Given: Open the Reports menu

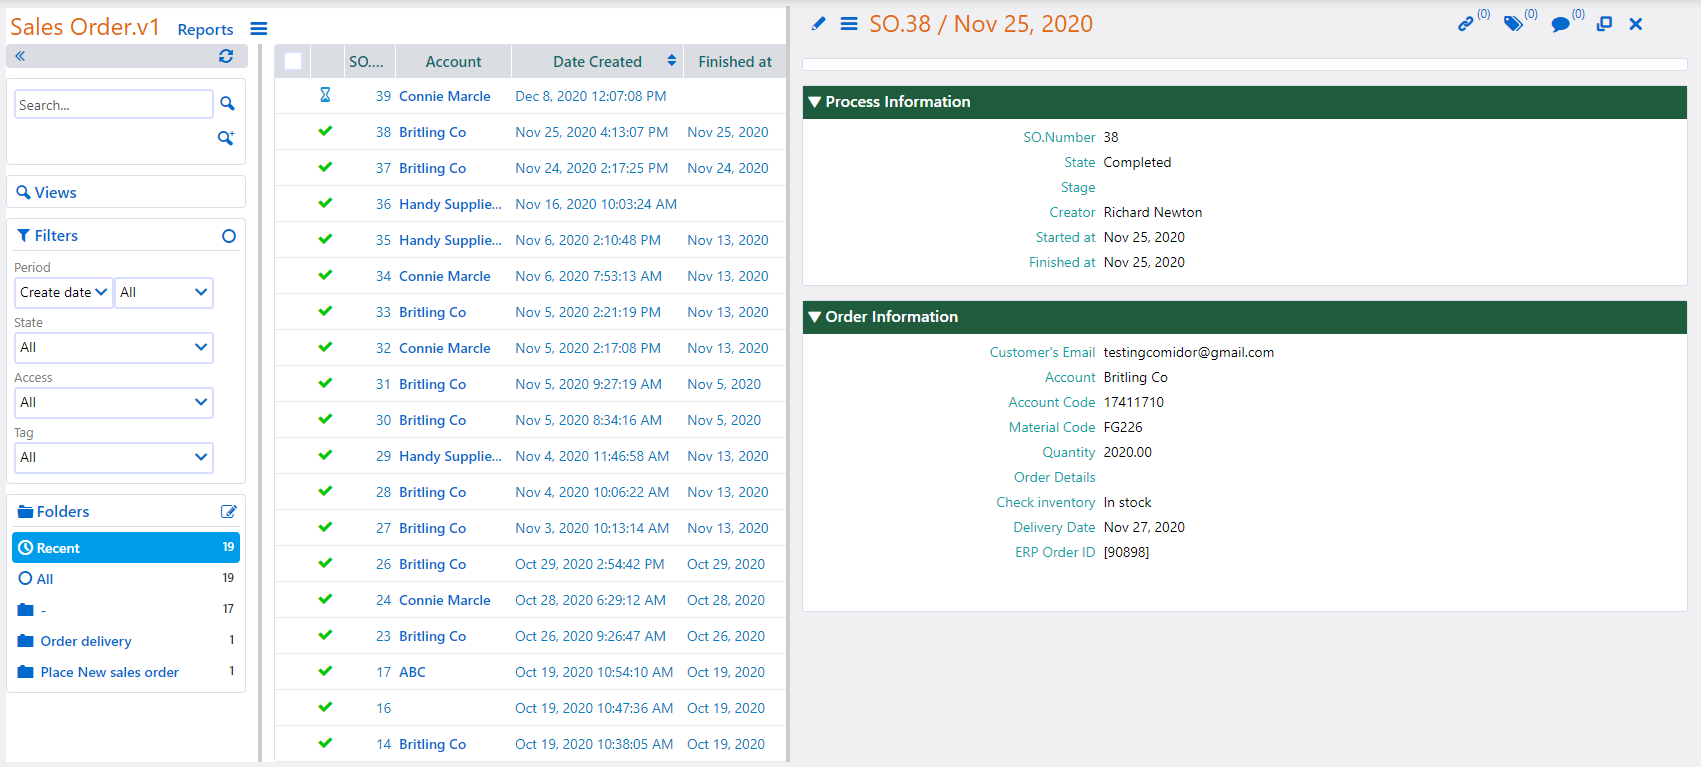Looking at the screenshot, I should click(205, 30).
